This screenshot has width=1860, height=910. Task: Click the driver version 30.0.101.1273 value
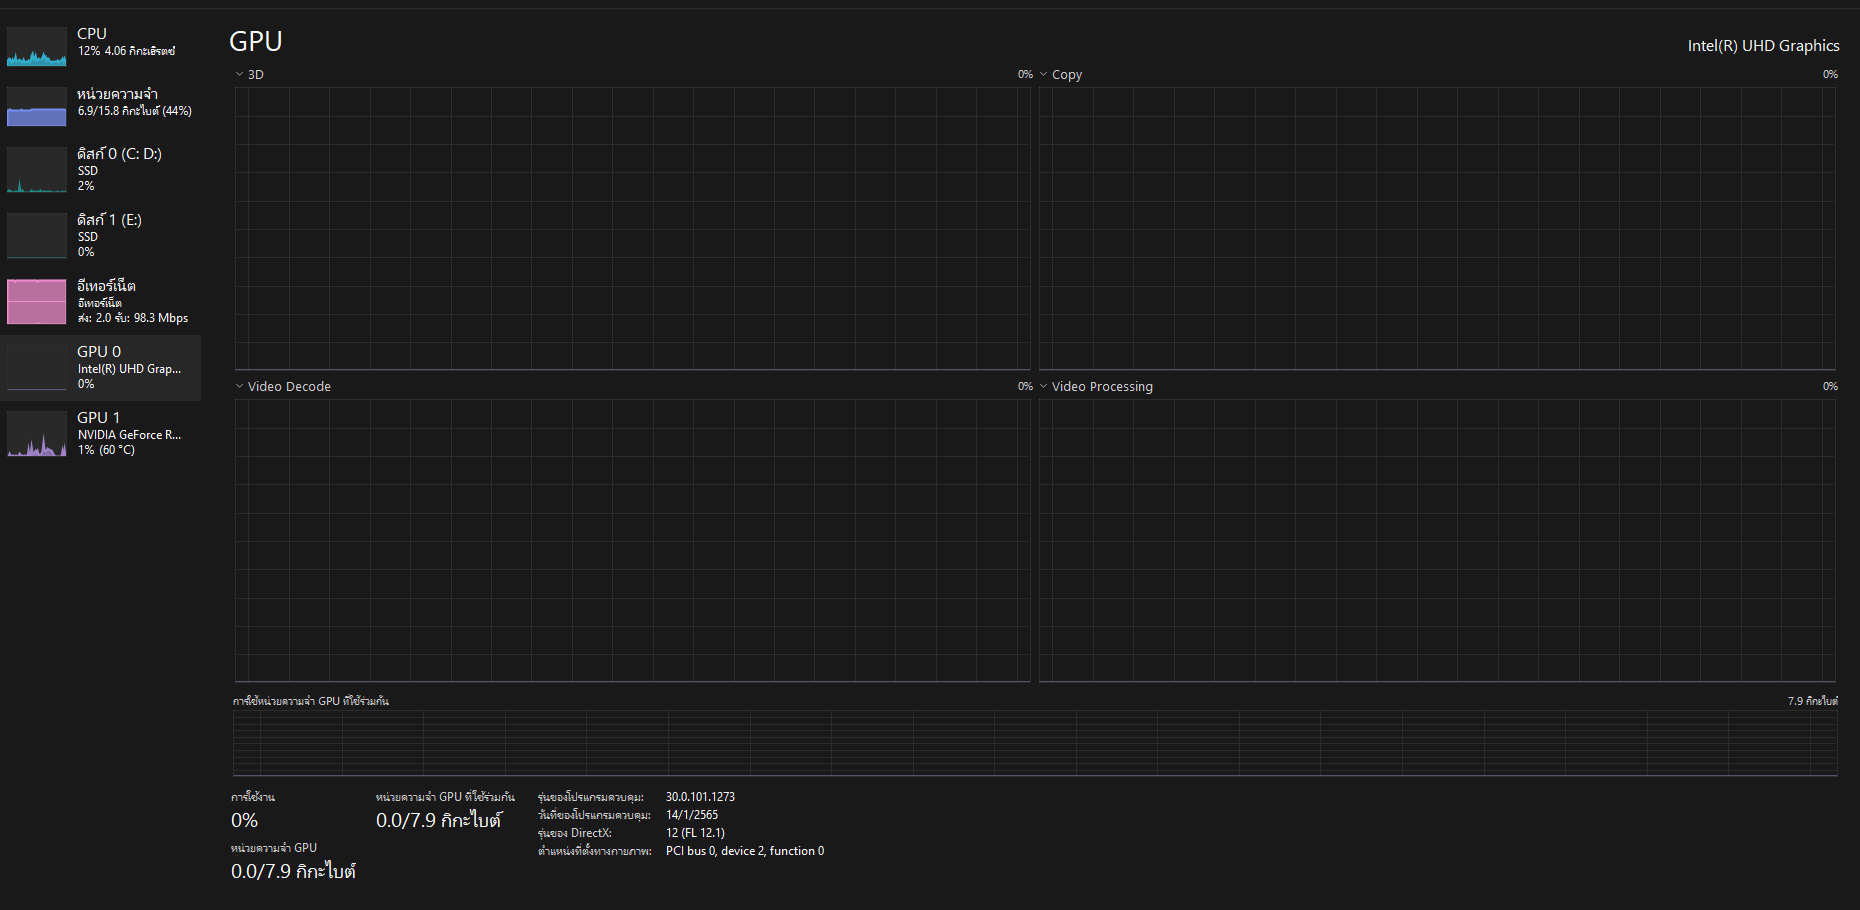(x=700, y=797)
